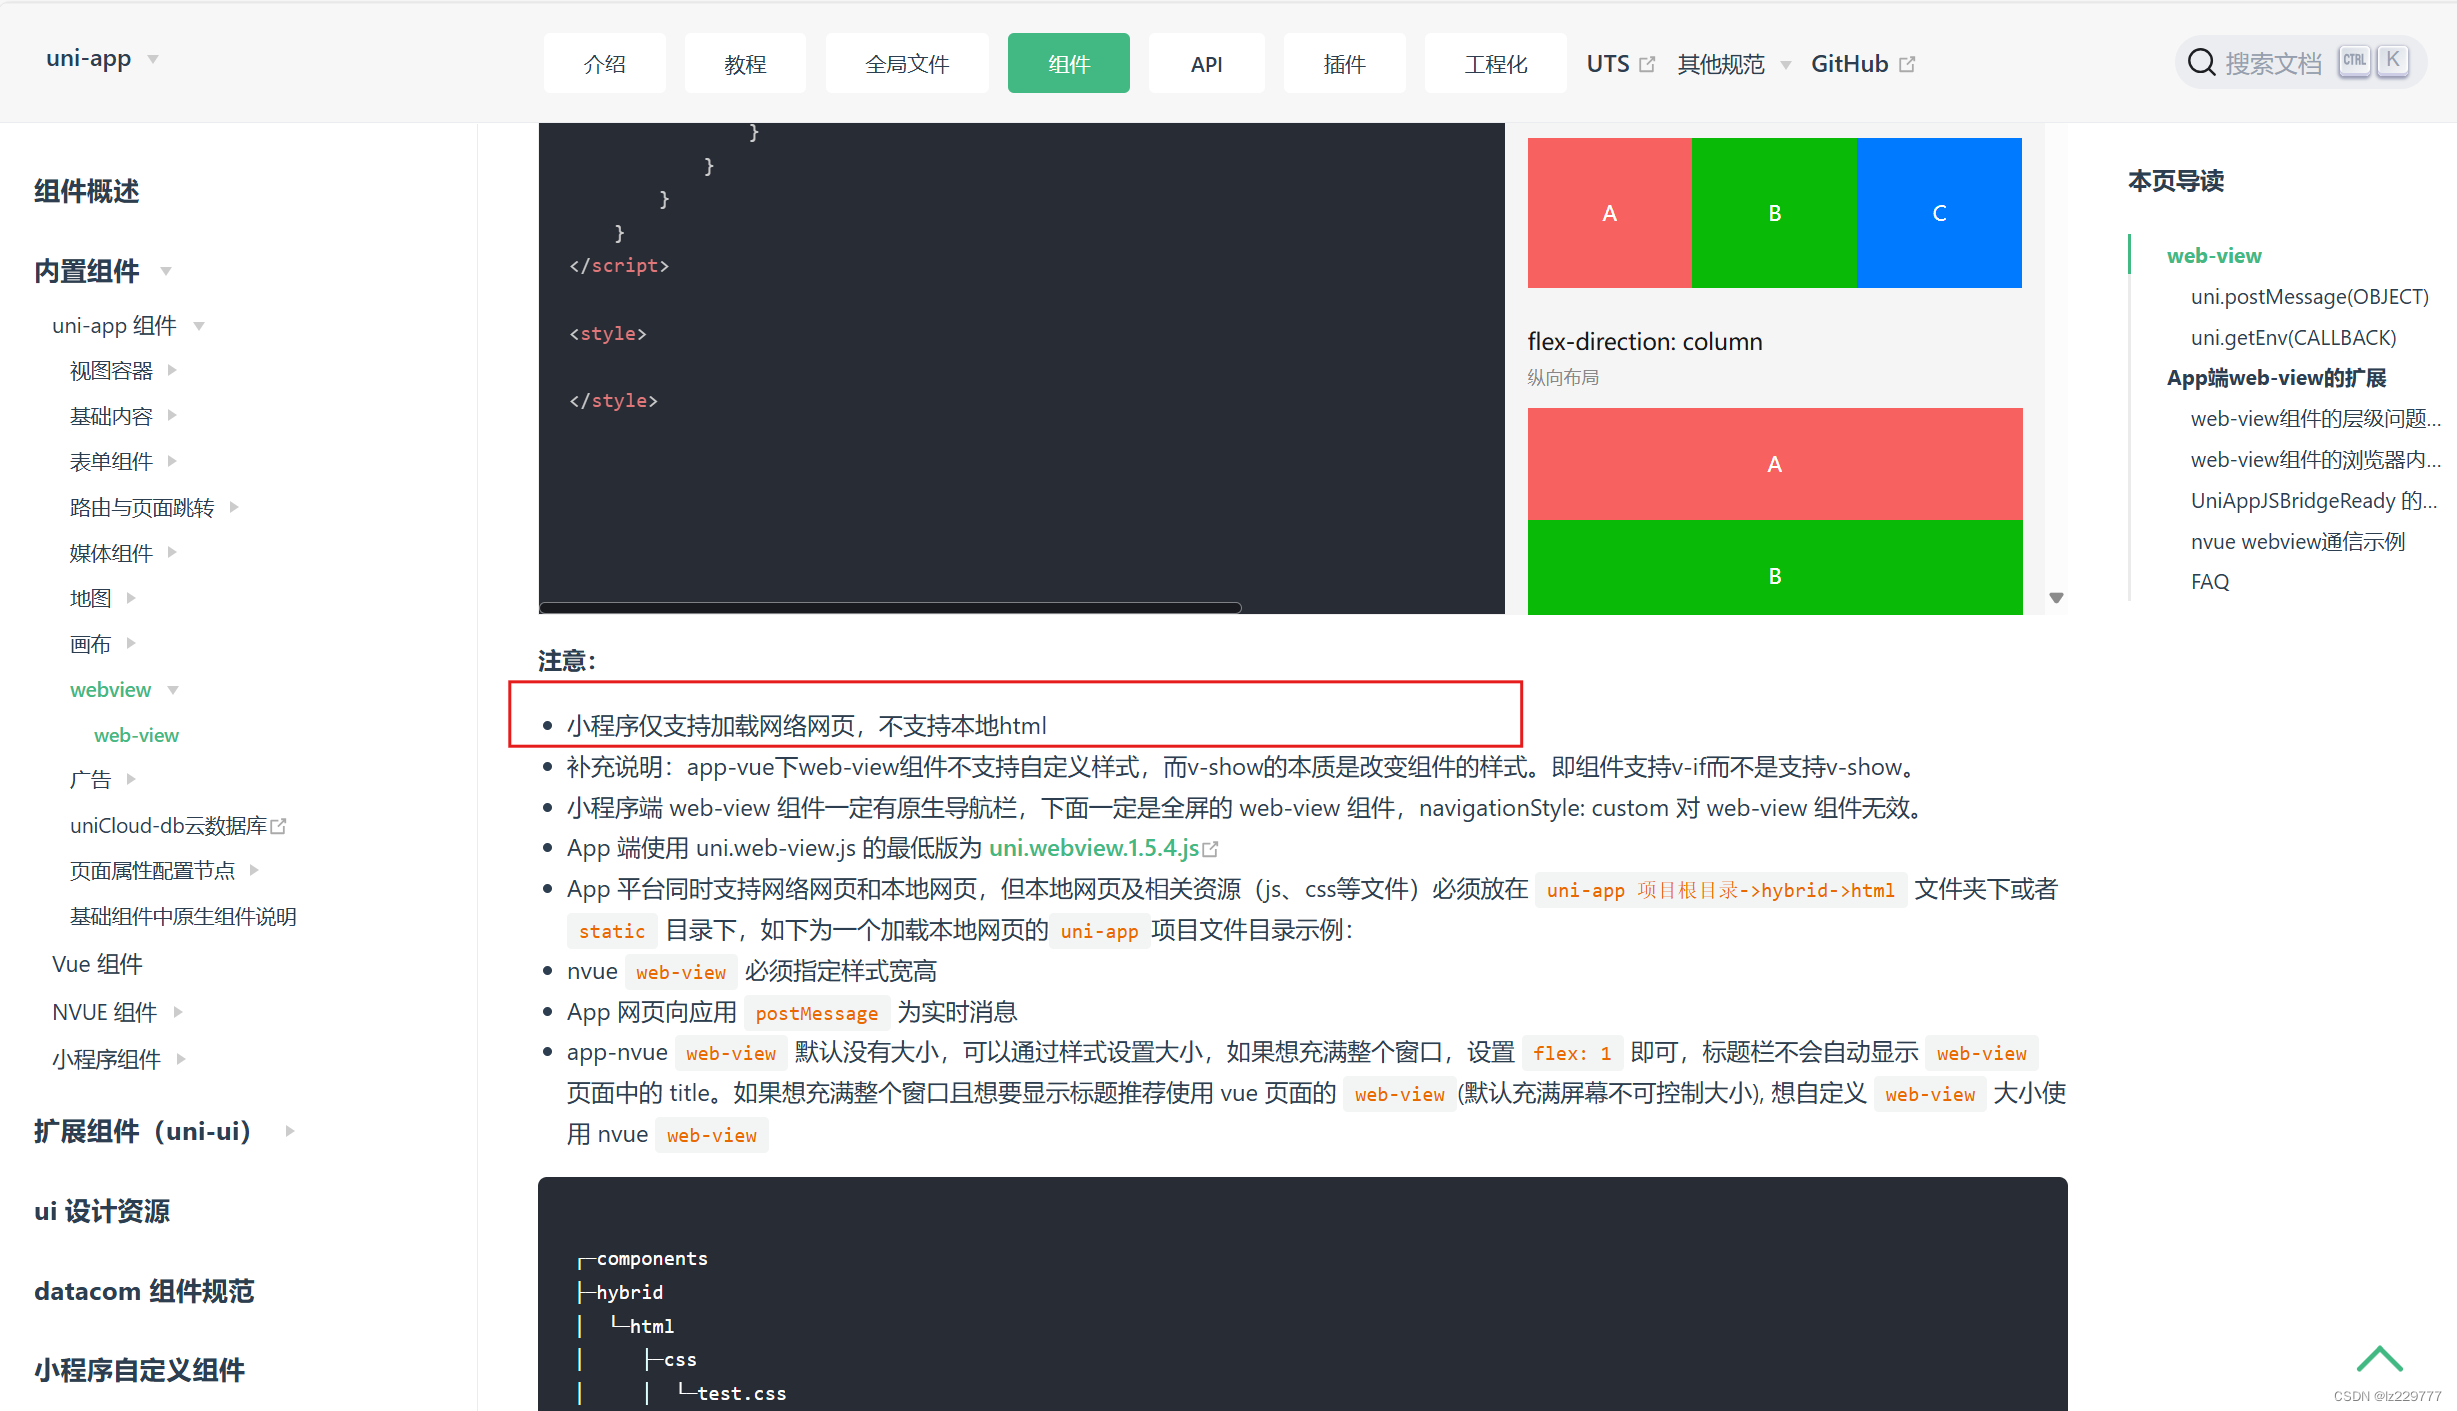This screenshot has width=2457, height=1411.
Task: Collapse the webview sidebar section
Action: [x=173, y=690]
